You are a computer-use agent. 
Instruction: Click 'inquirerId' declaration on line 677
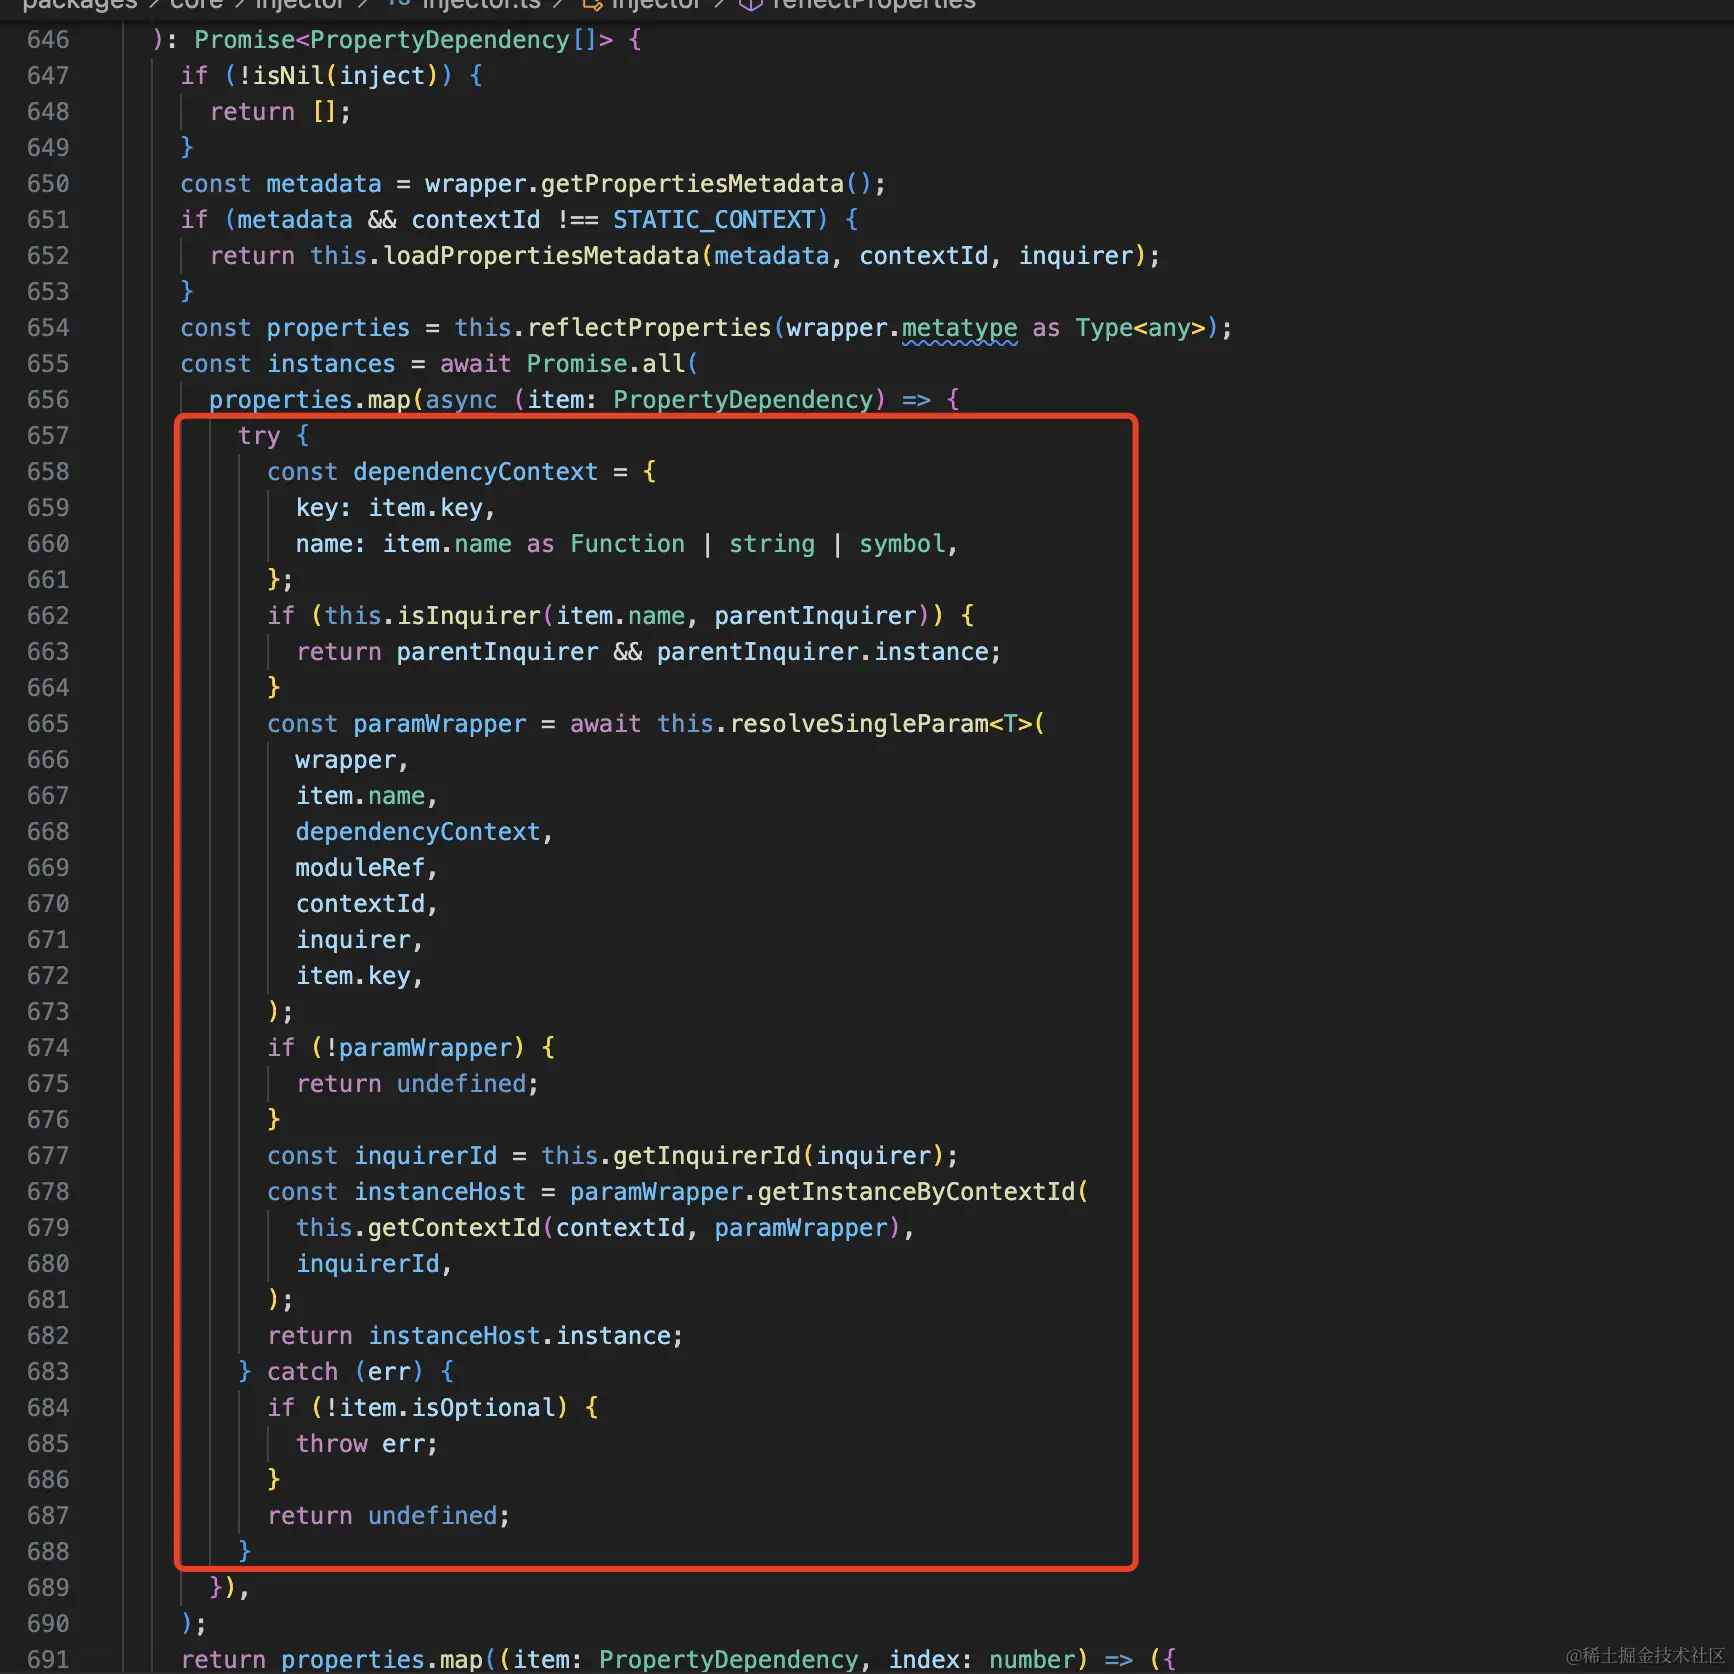pyautogui.click(x=425, y=1156)
